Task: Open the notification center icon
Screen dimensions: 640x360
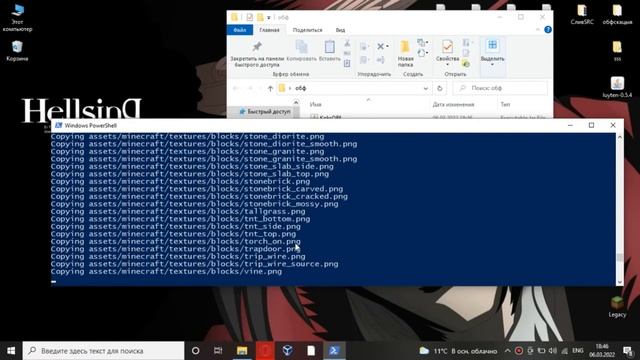Action: click(628, 351)
